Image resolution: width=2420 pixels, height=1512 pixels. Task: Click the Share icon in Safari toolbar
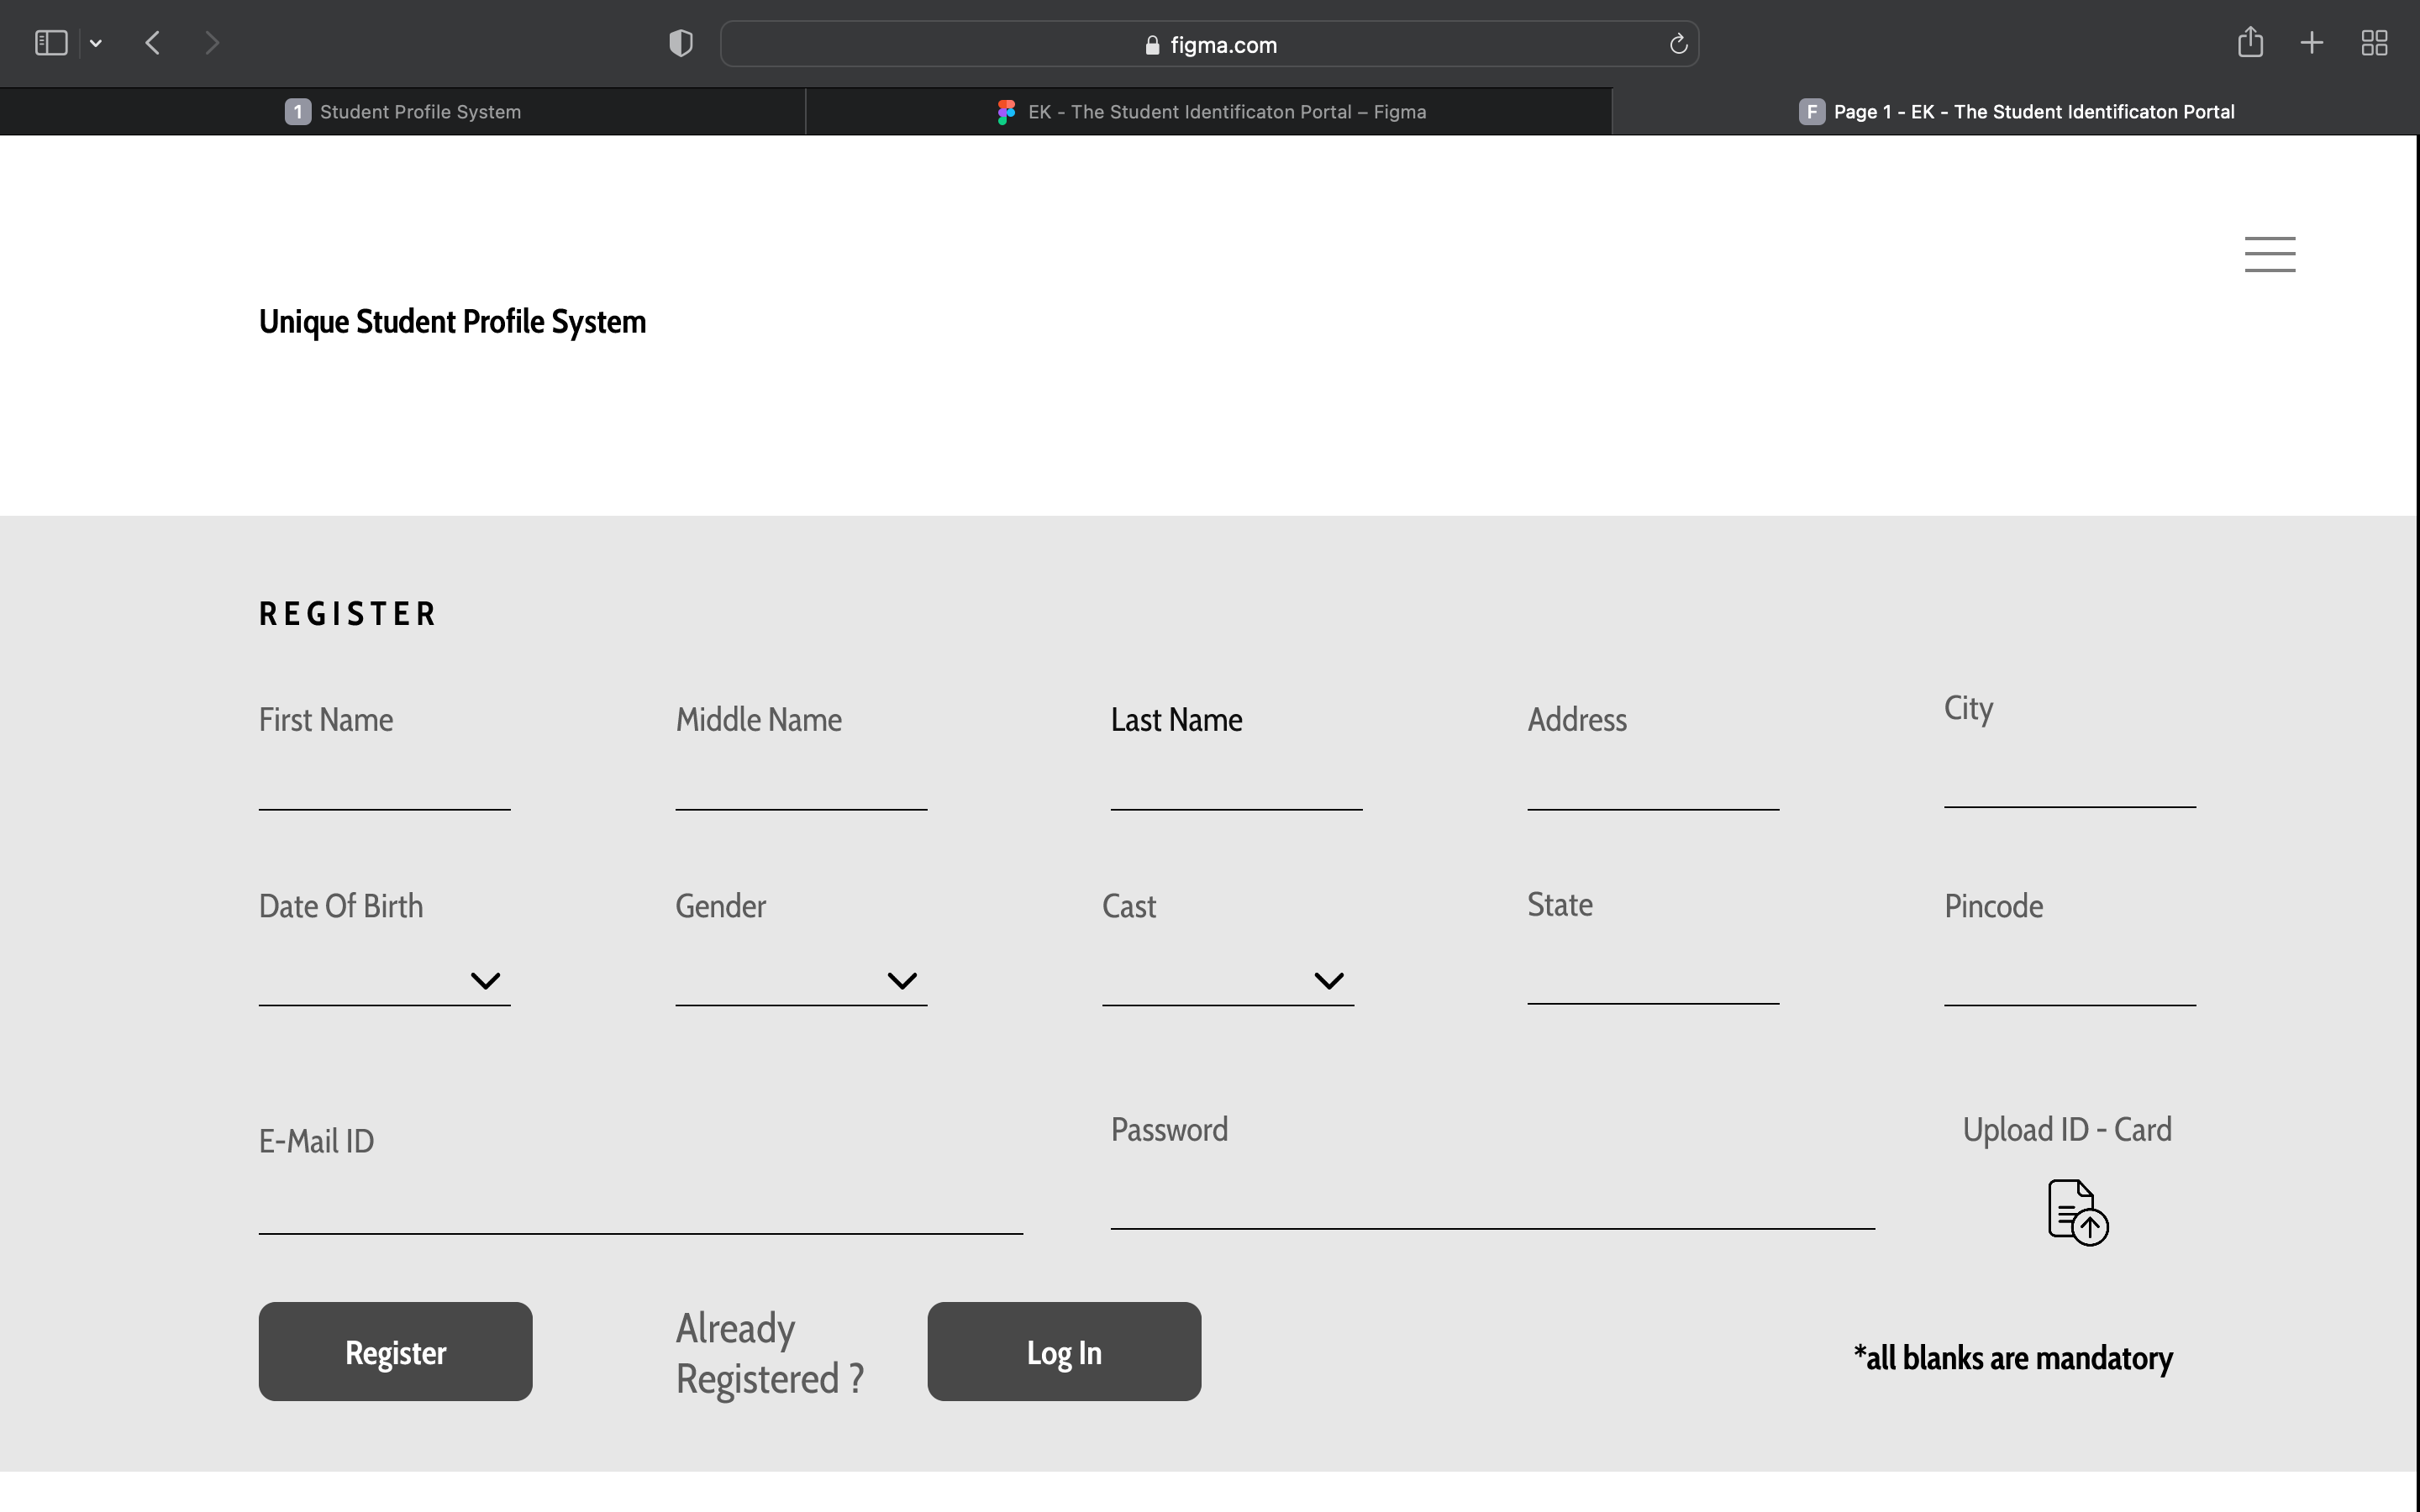[2250, 43]
